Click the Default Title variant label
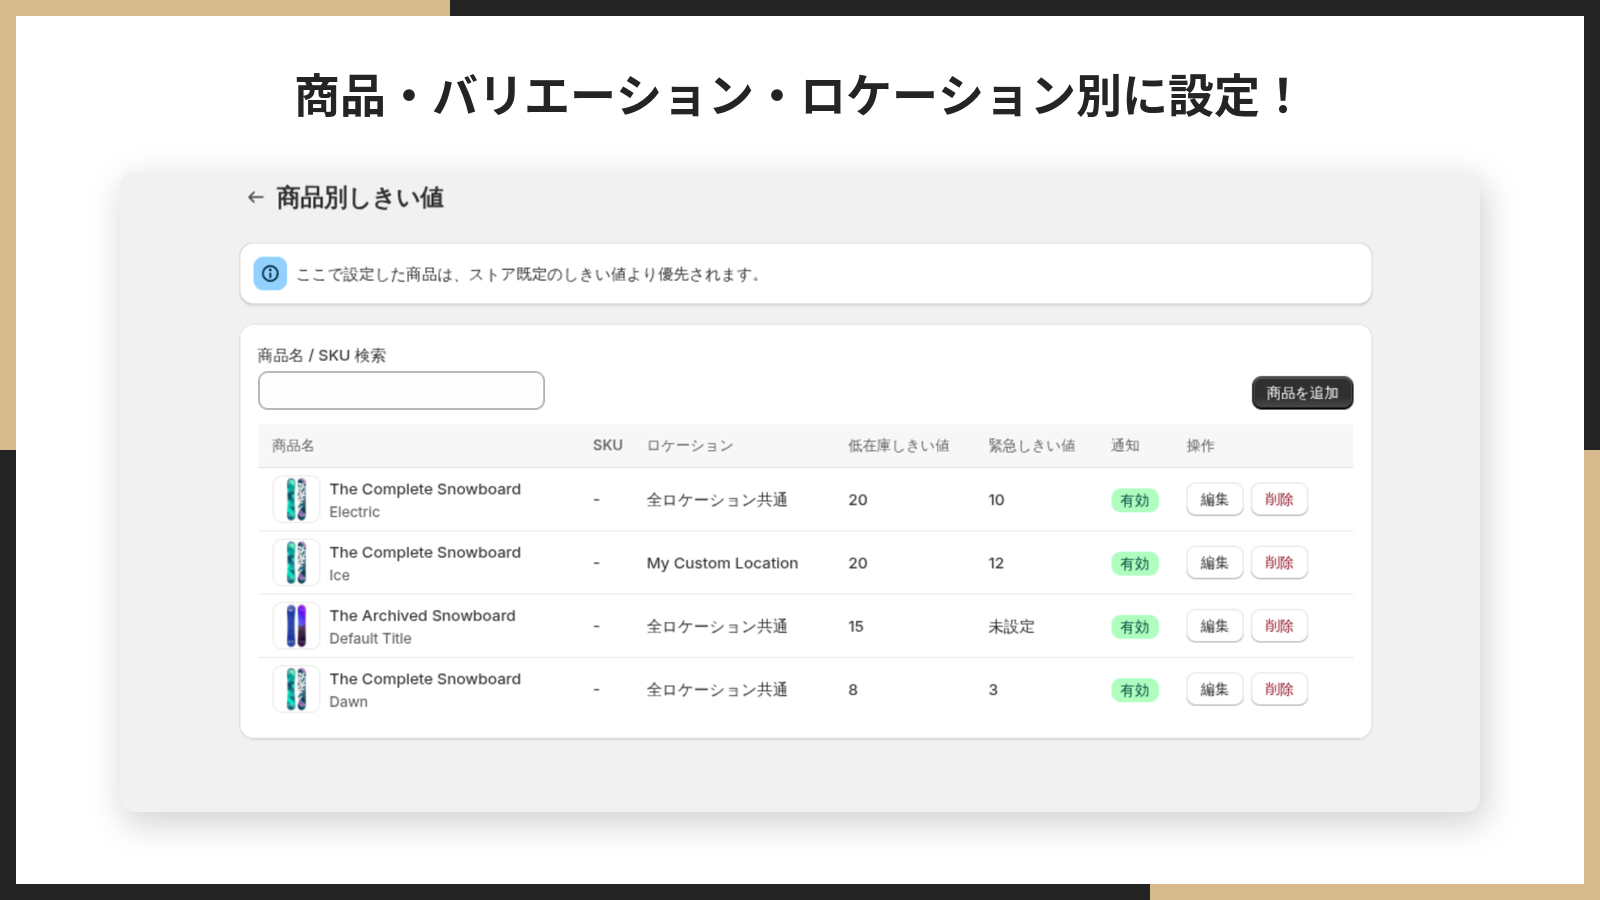This screenshot has width=1600, height=900. [x=370, y=638]
